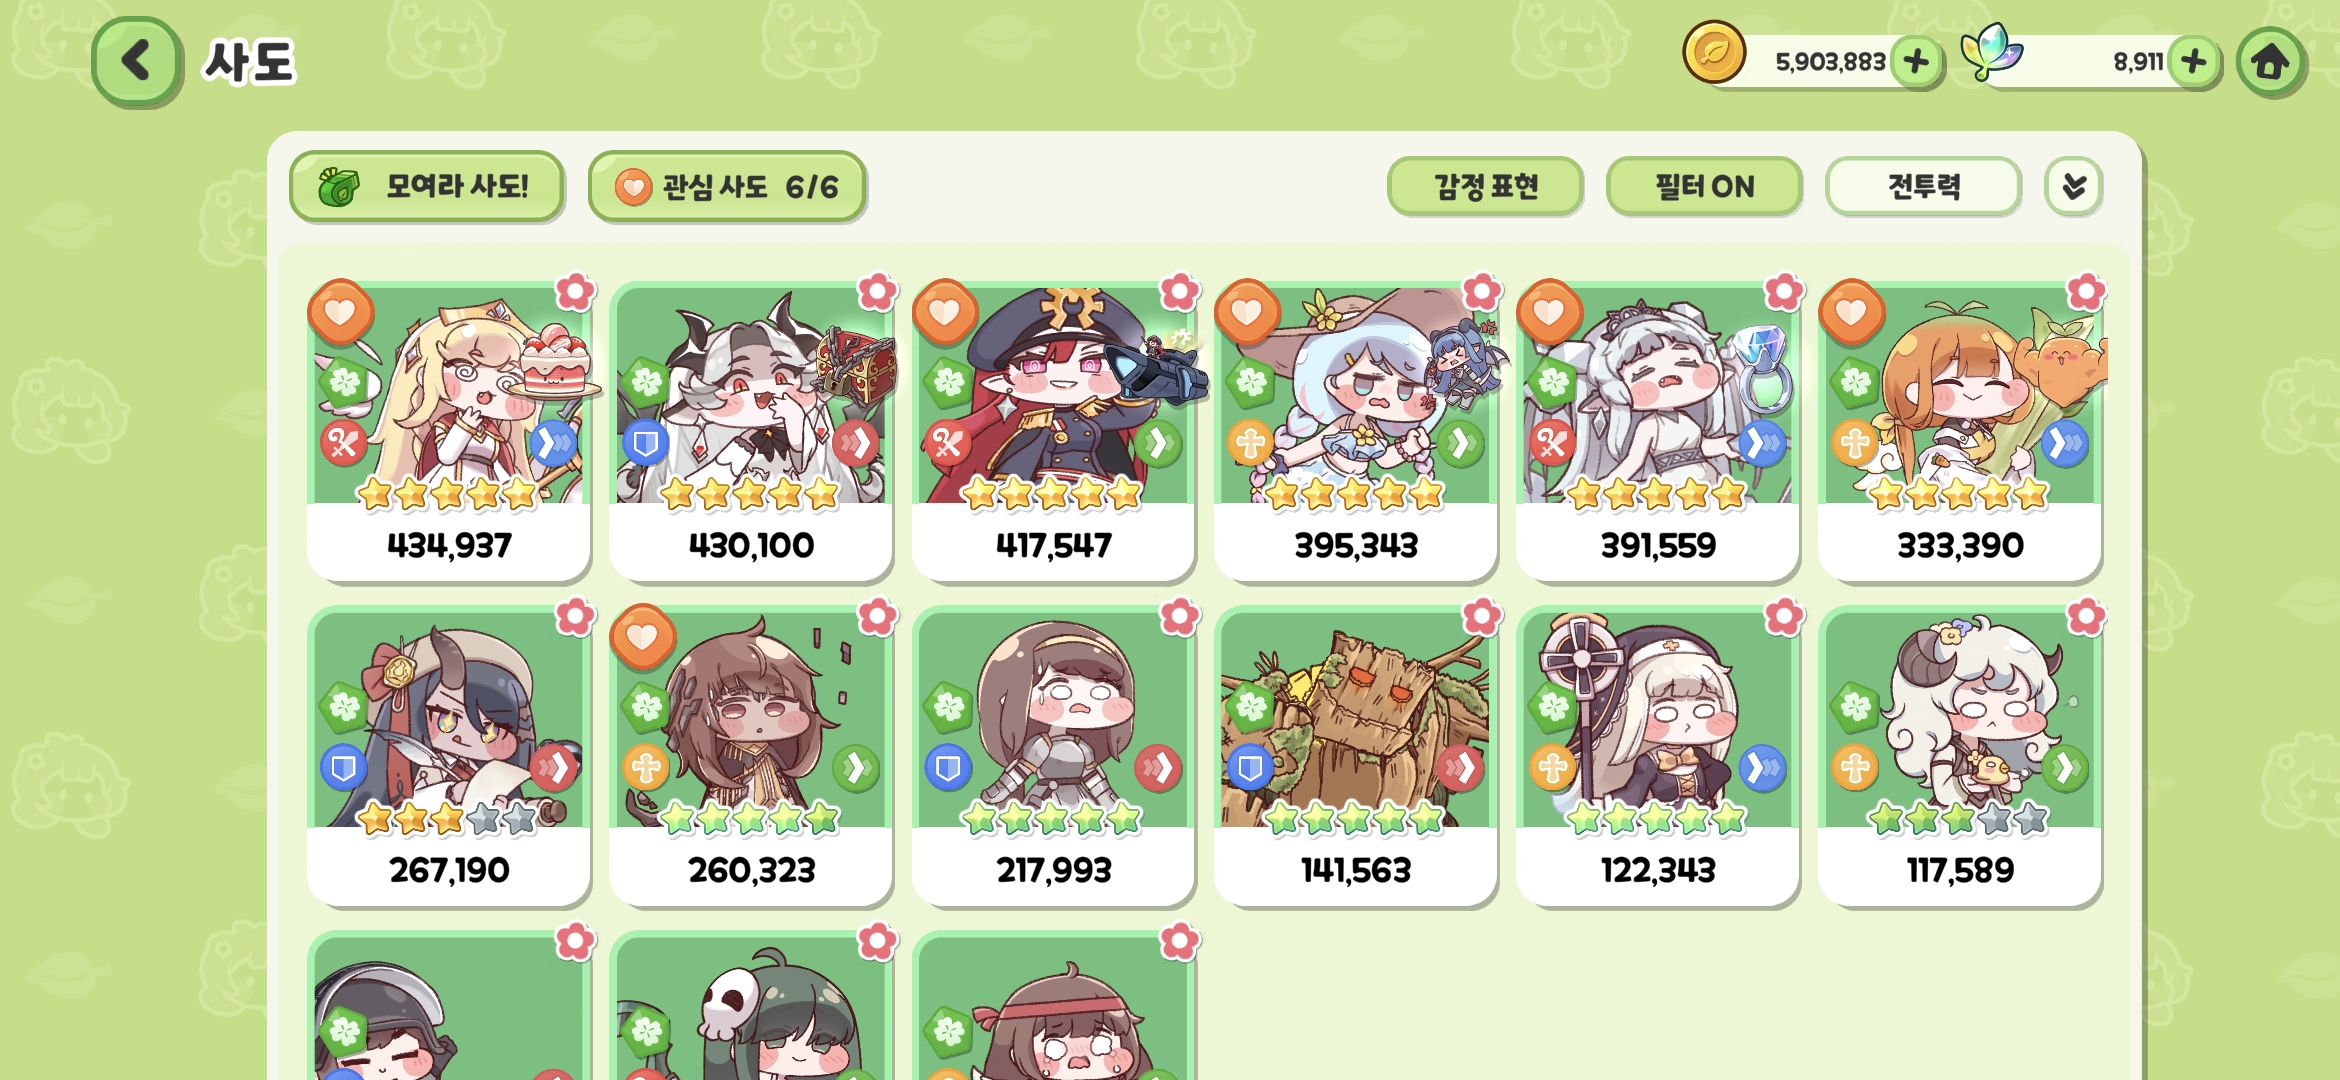Open the 전투력 sort dropdown

tap(1923, 187)
